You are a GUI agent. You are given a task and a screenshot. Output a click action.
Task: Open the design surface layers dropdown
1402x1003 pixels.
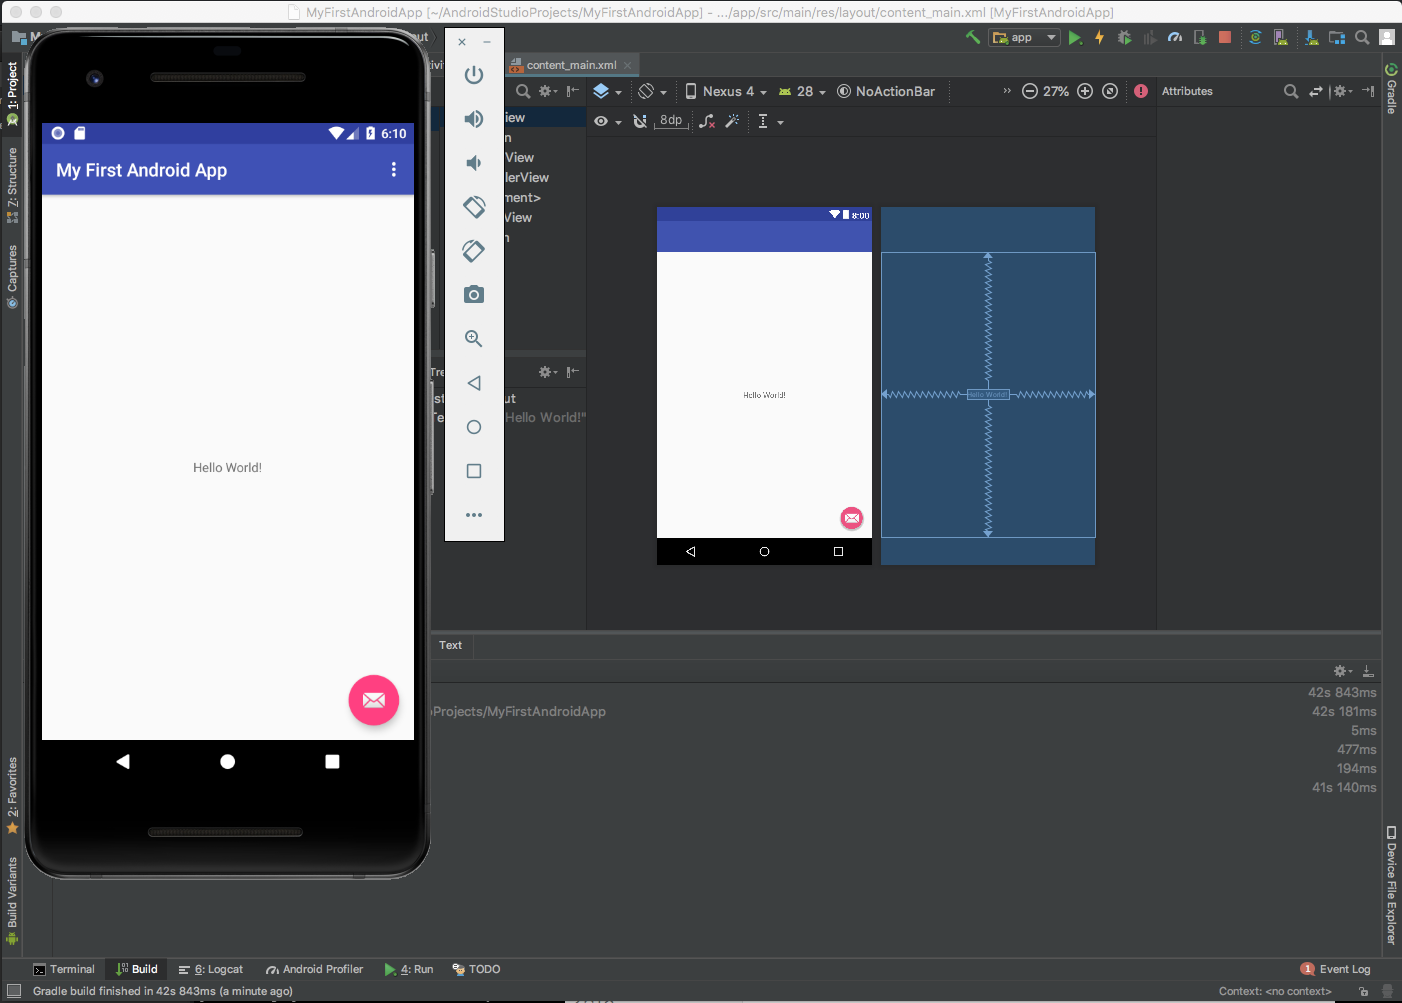tap(607, 91)
